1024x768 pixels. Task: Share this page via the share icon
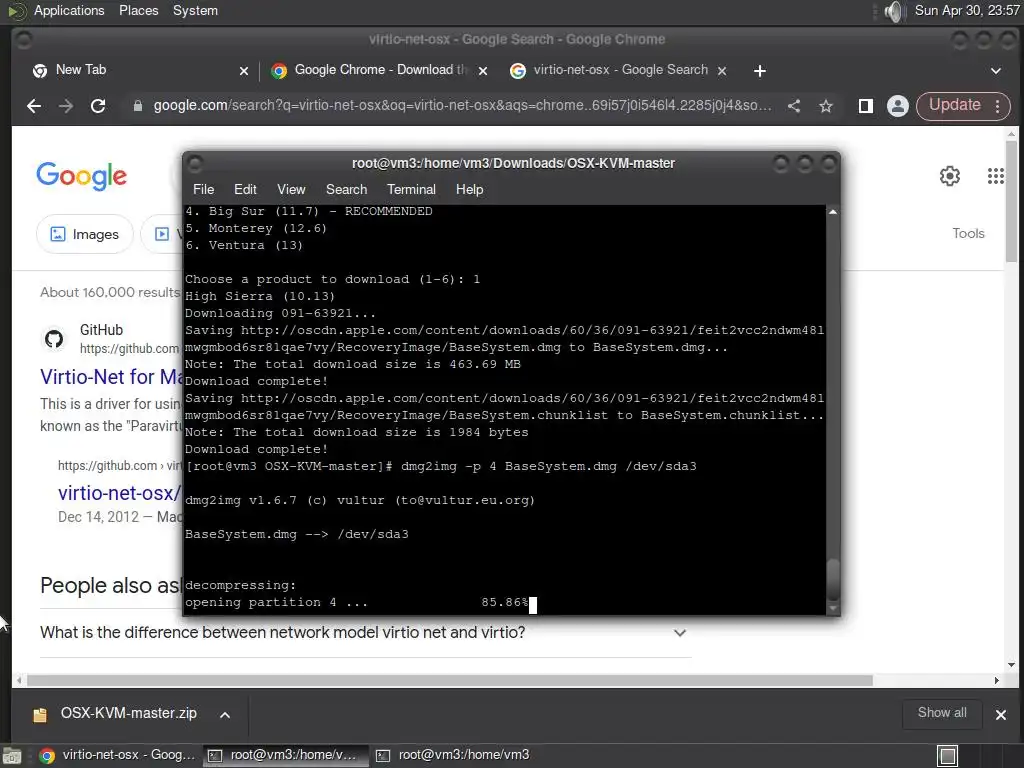[x=794, y=106]
